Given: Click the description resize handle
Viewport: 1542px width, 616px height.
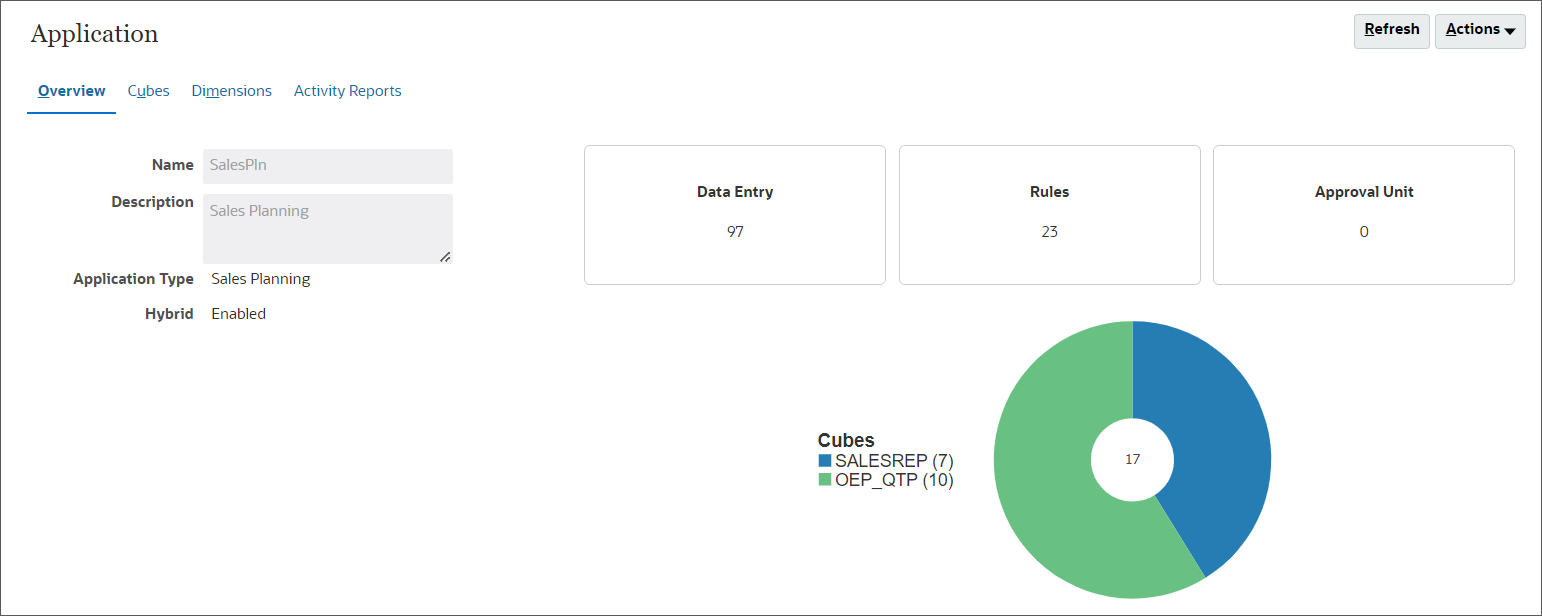Looking at the screenshot, I should pos(445,257).
